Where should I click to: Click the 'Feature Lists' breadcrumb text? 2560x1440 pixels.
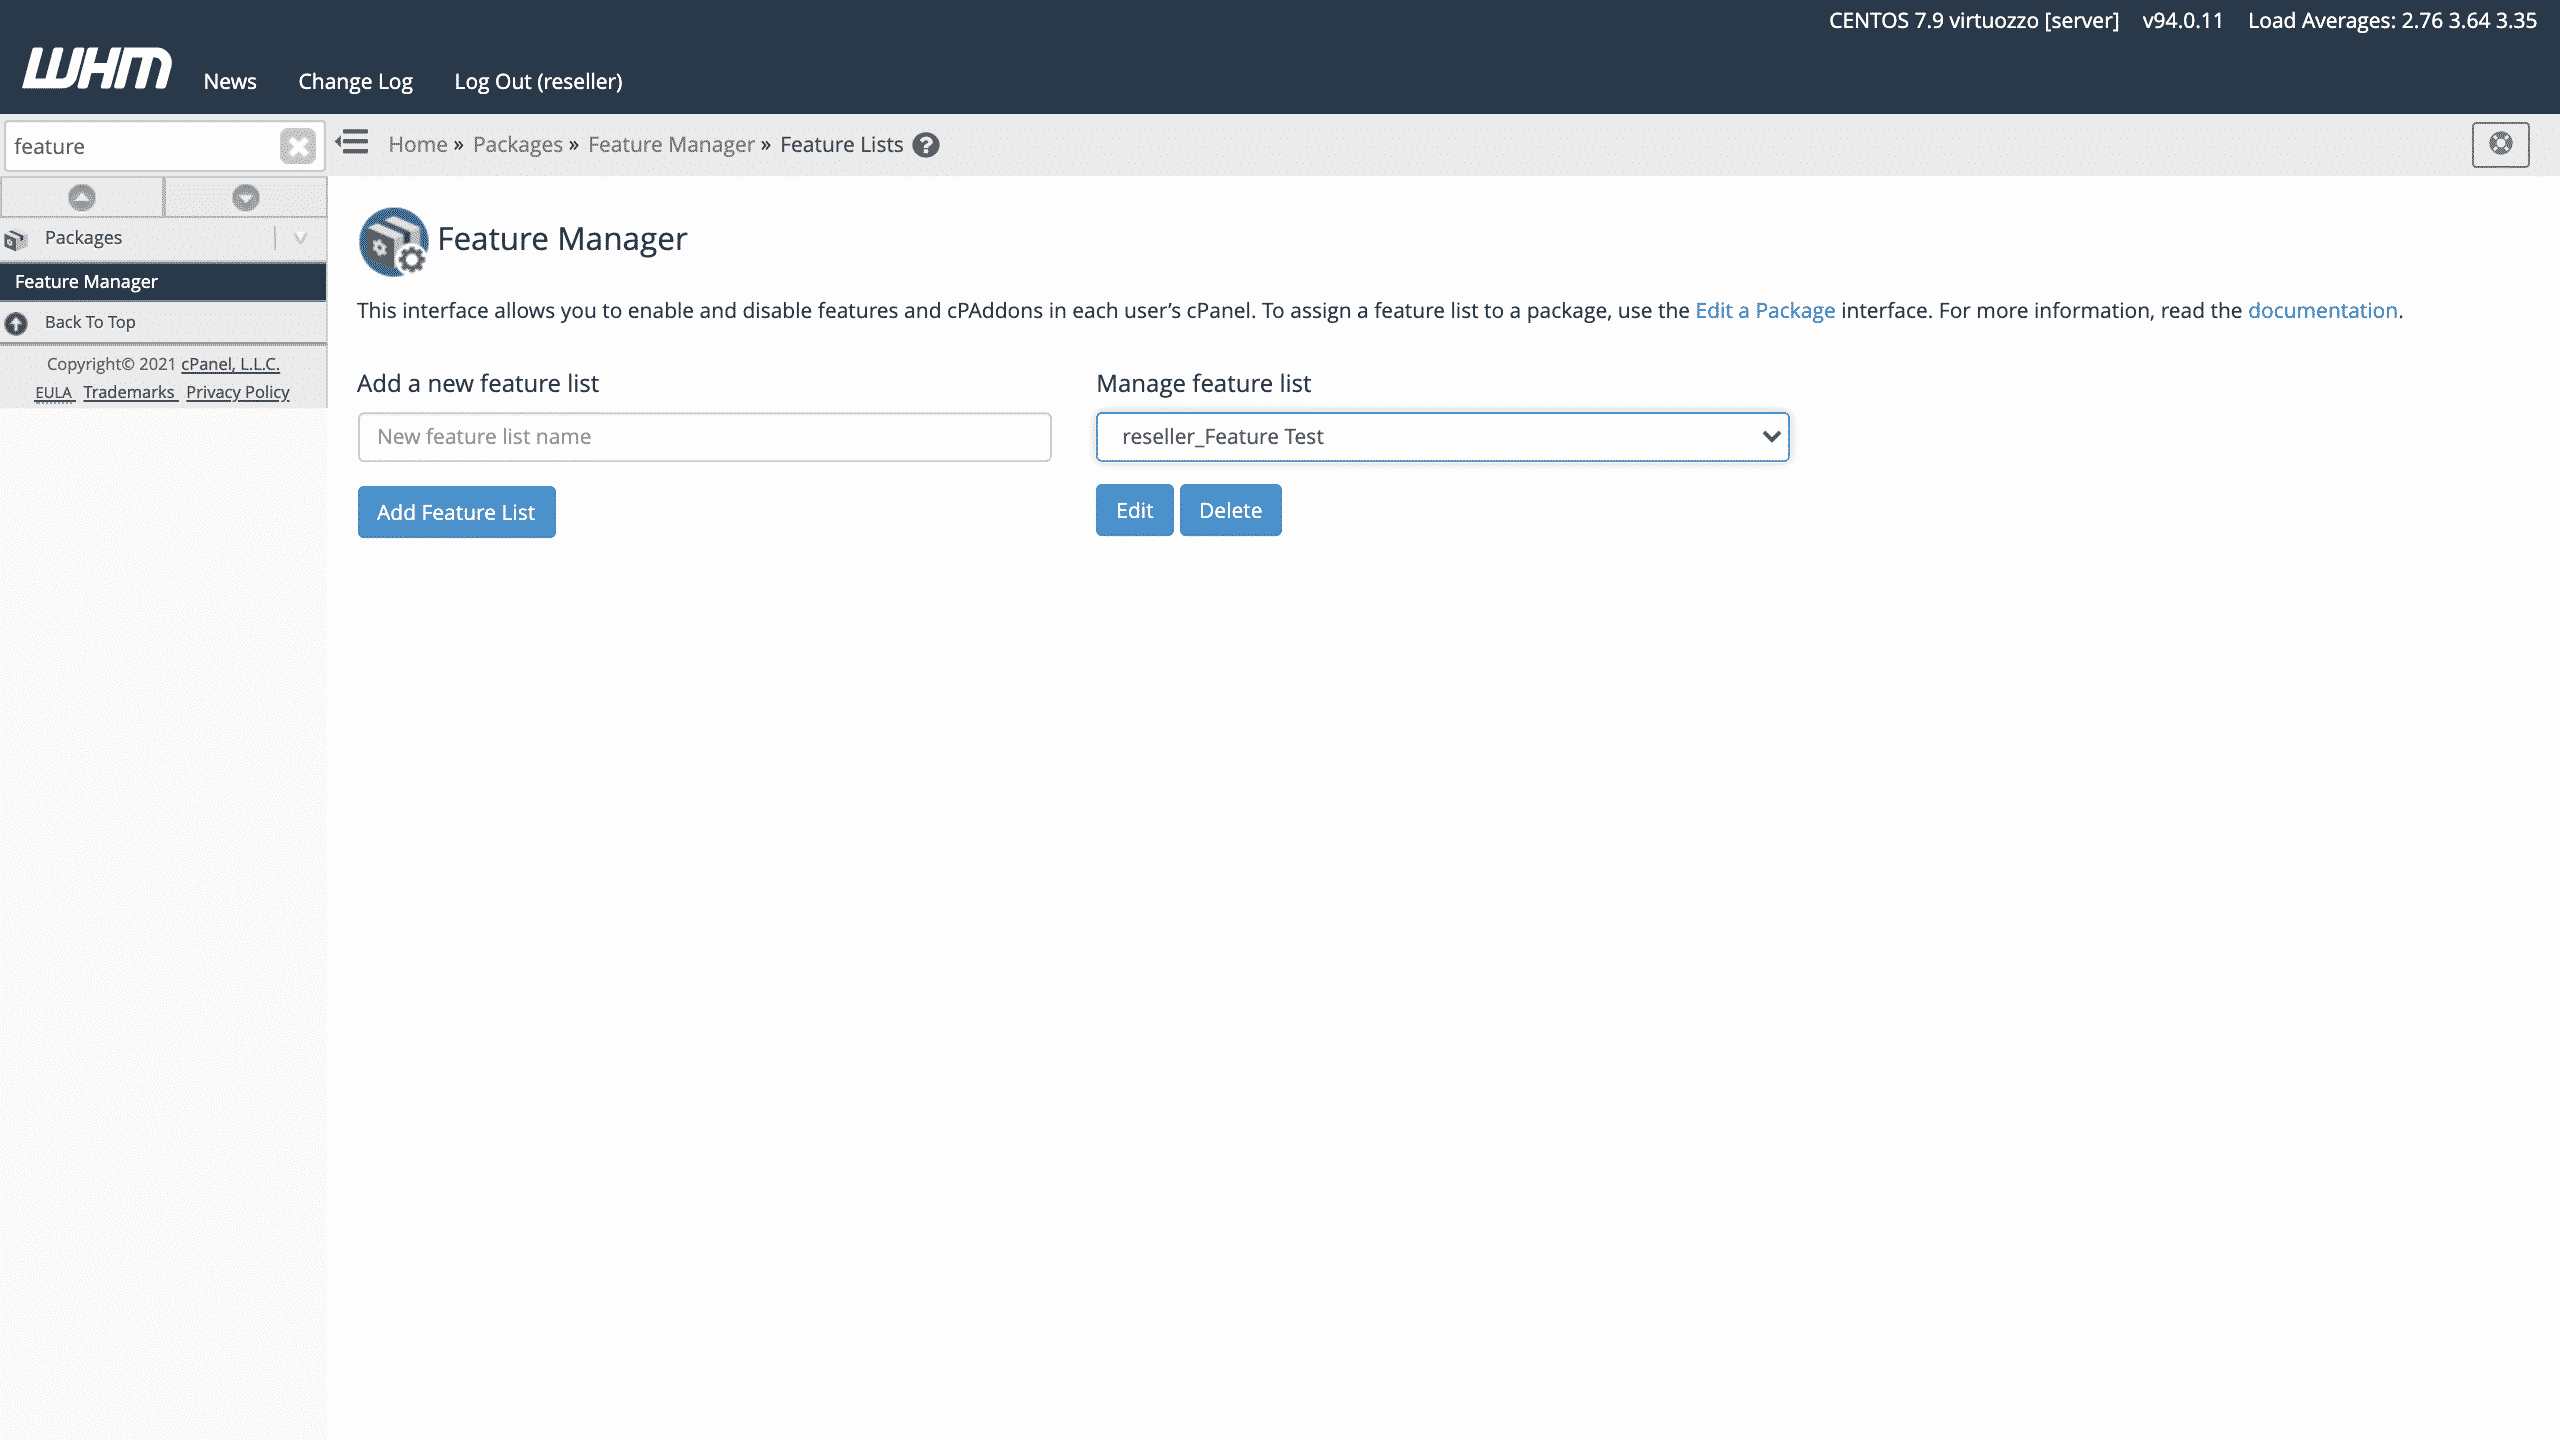[x=841, y=144]
